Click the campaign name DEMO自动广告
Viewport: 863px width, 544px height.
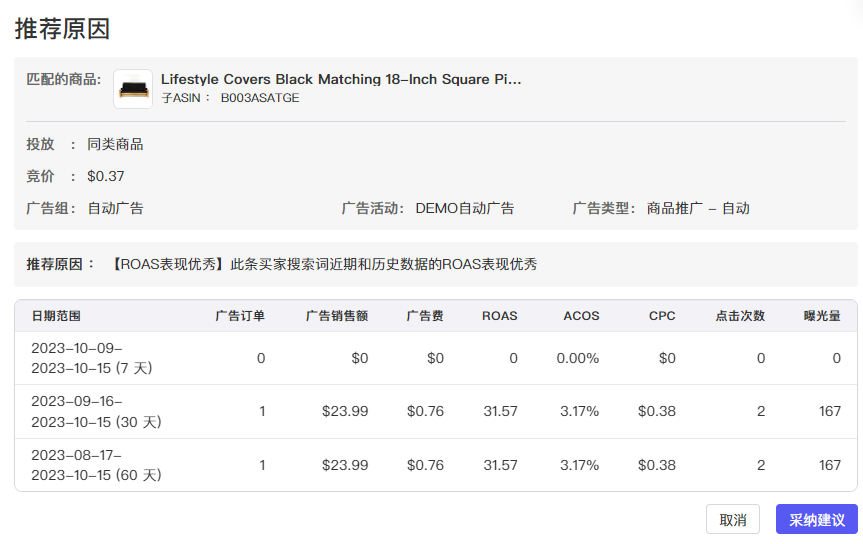pyautogui.click(x=465, y=208)
